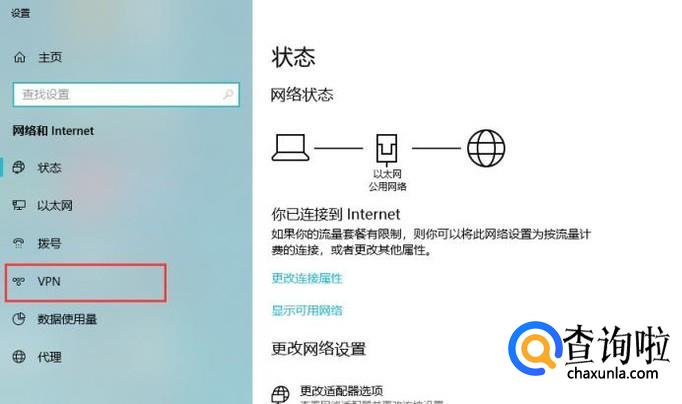Click the Home house icon
This screenshot has width=682, height=404.
pos(20,57)
